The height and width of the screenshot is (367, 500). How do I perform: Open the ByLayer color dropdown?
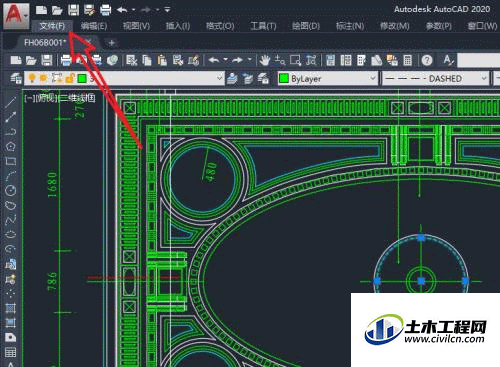point(327,79)
